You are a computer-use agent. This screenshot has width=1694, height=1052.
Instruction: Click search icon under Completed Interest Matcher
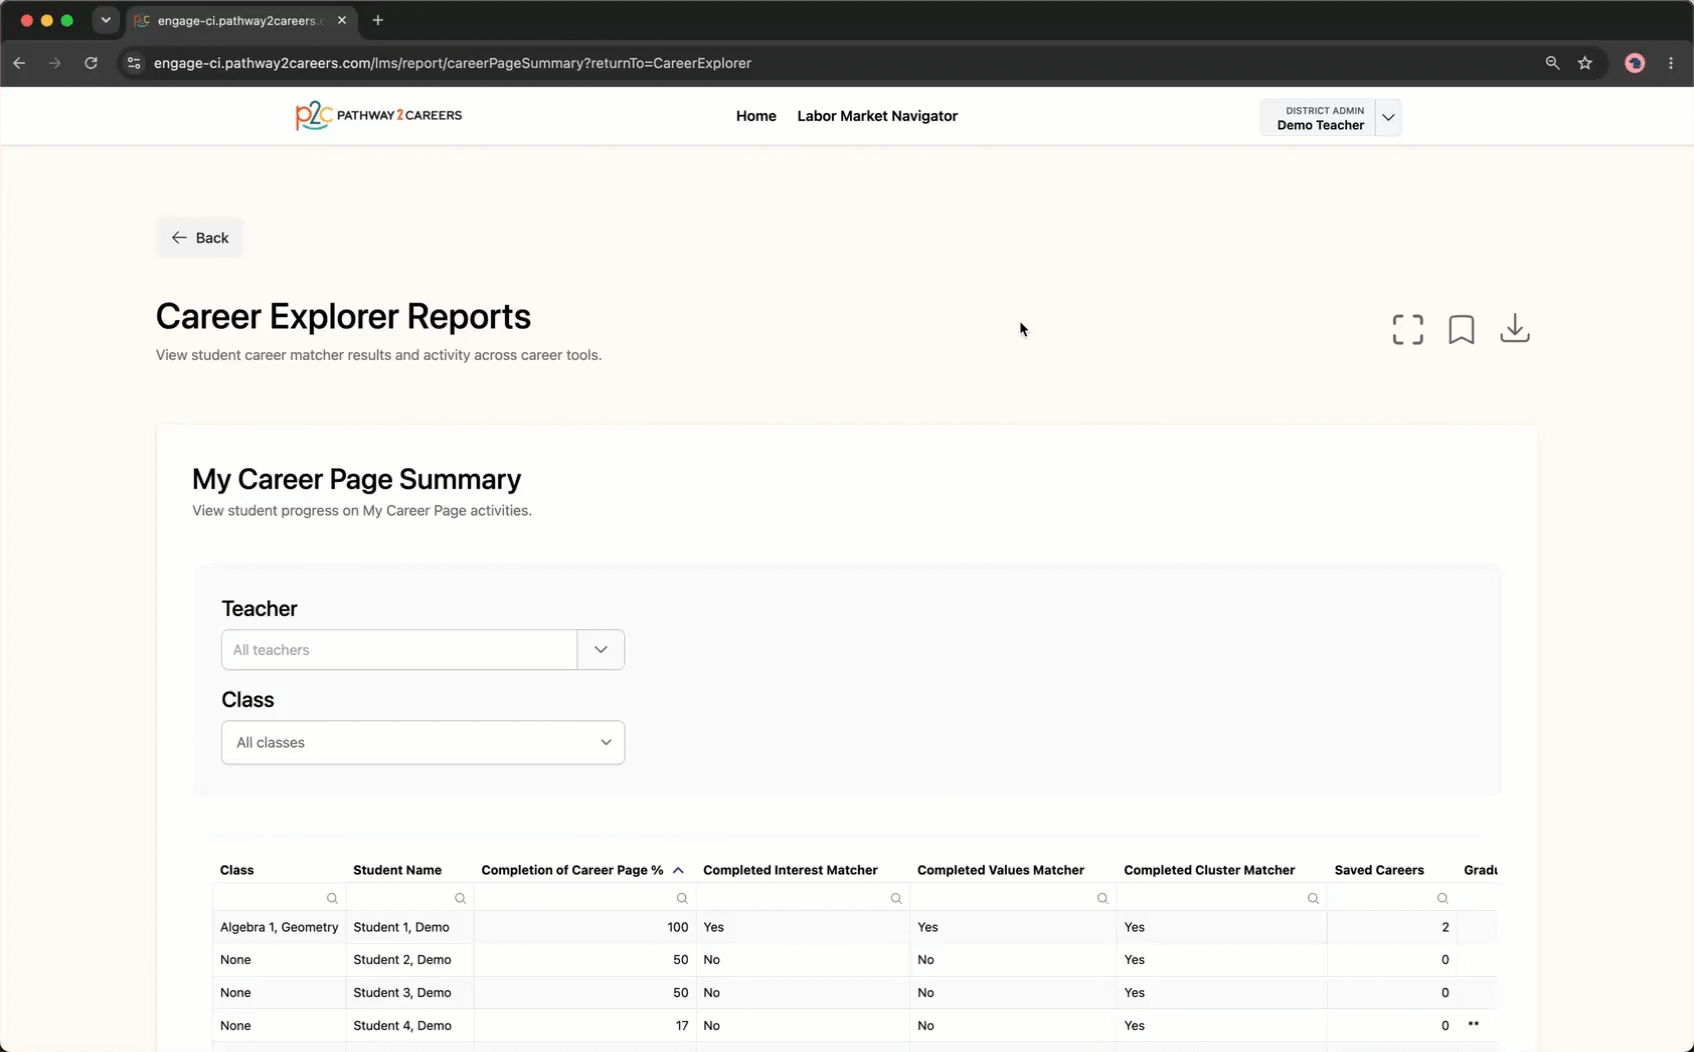(x=896, y=898)
